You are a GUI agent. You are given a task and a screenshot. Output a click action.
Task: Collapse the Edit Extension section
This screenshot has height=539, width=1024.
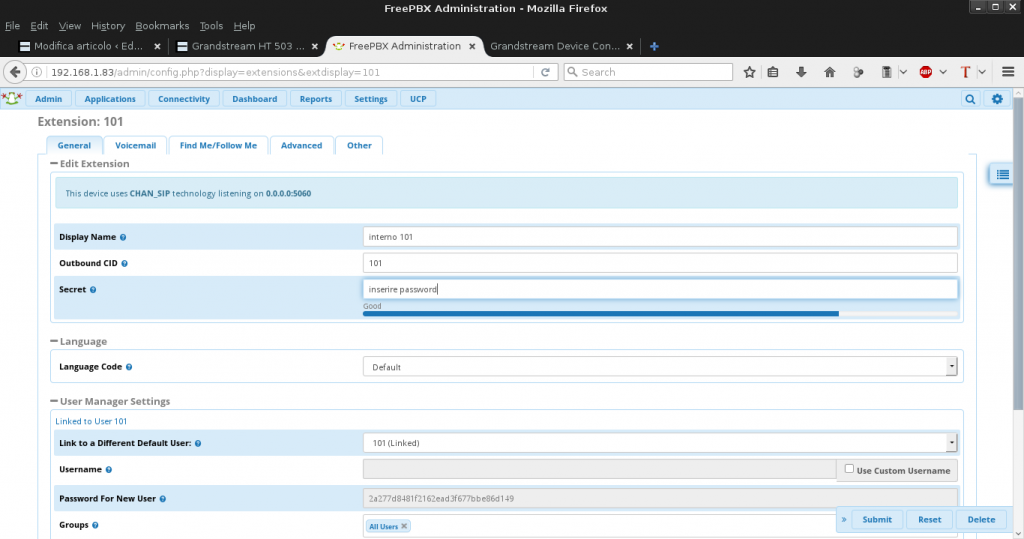(54, 163)
